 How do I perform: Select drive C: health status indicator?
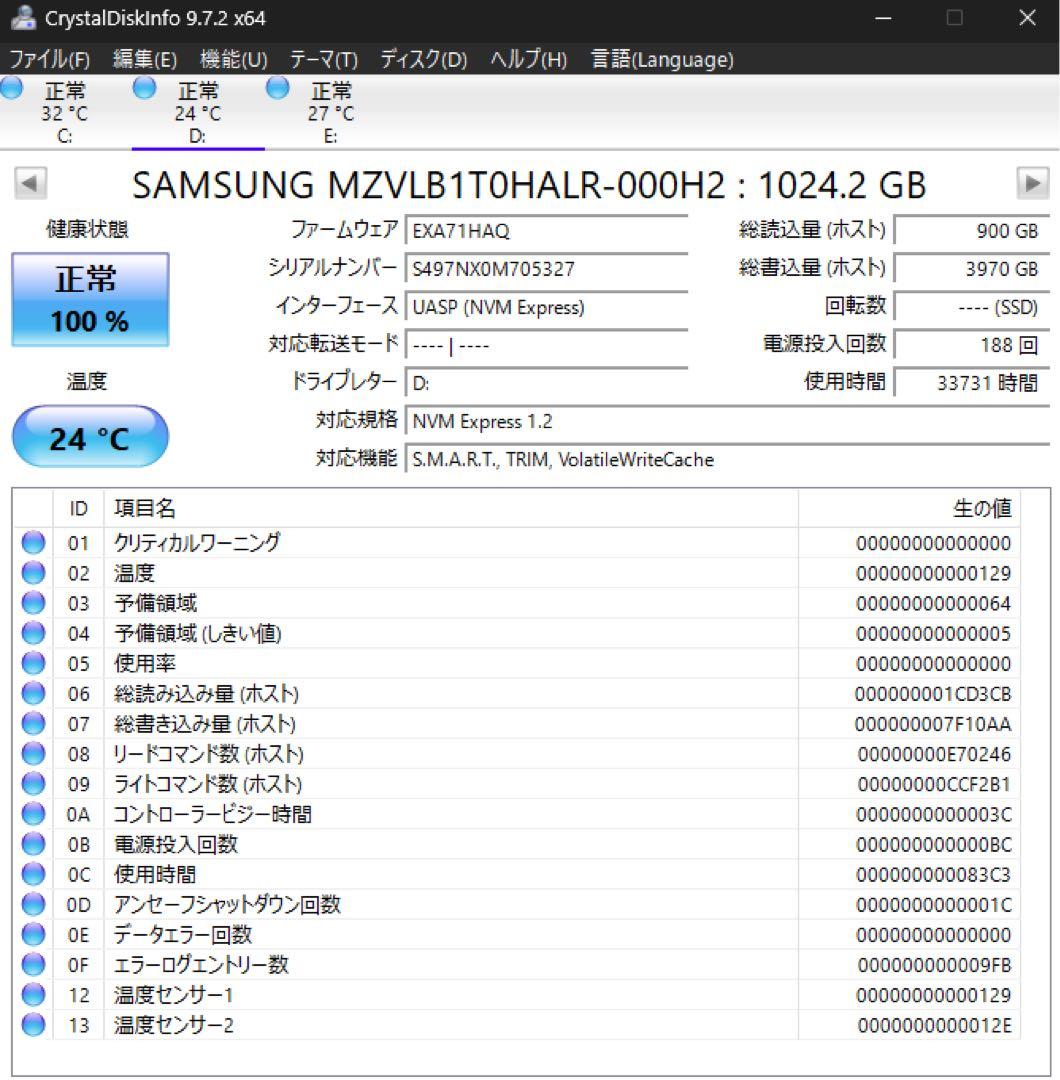coord(12,89)
